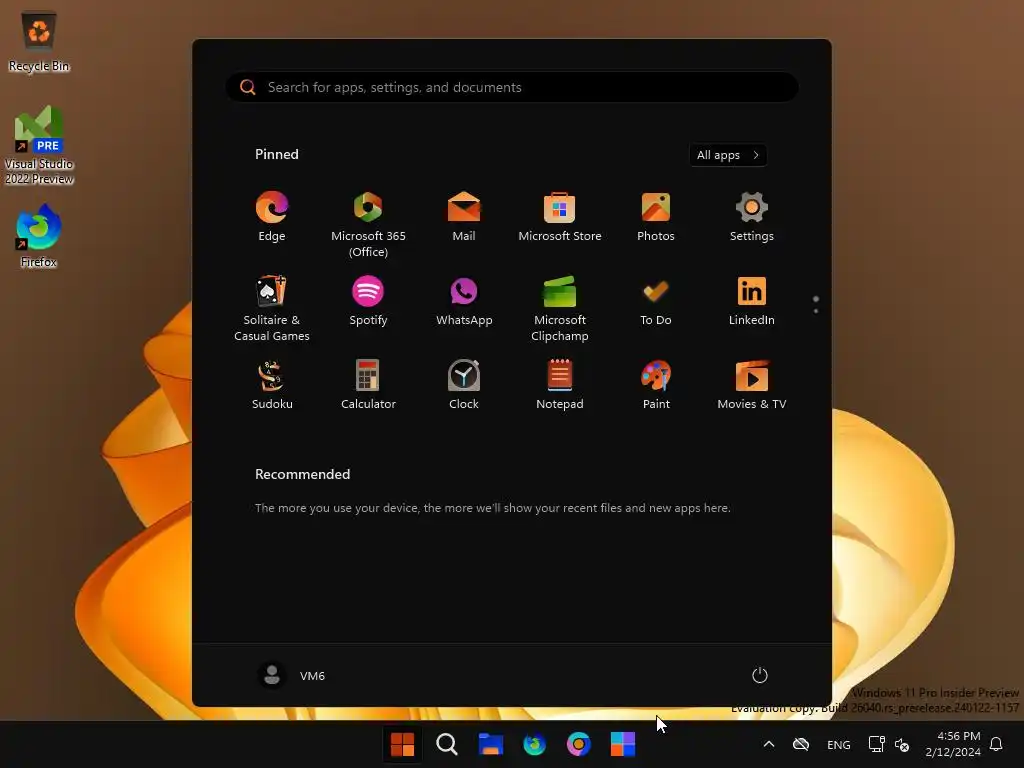Open the Edge pinned app
This screenshot has width=1024, height=768.
[272, 217]
